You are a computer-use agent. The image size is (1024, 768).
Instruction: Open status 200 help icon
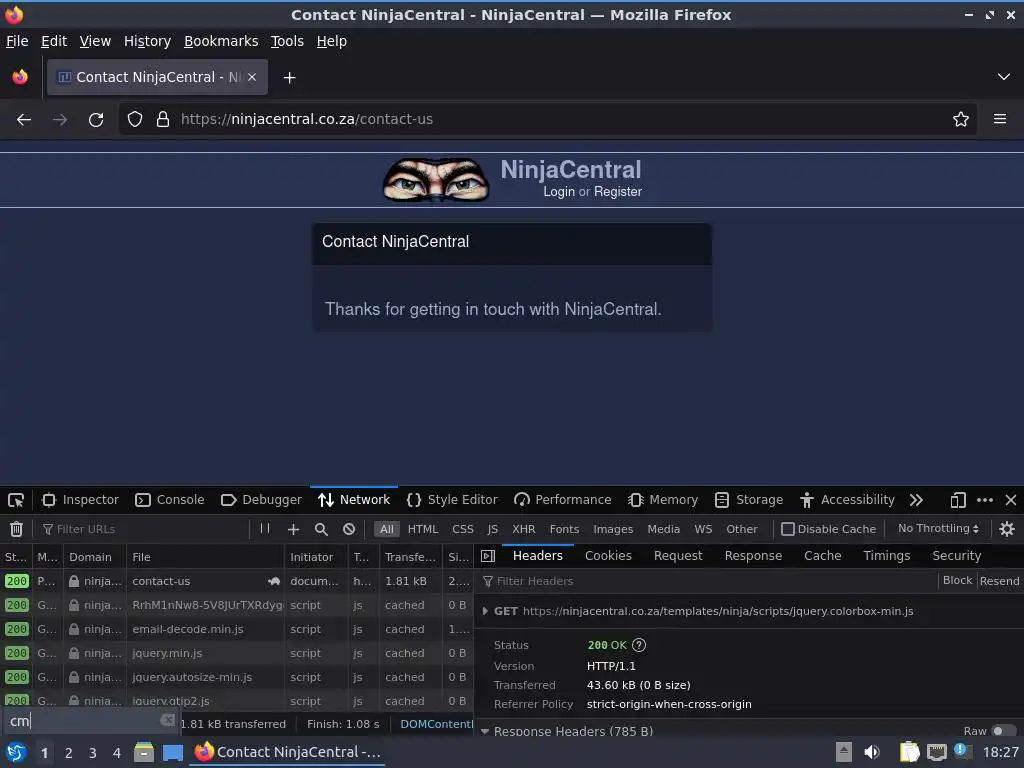tap(639, 645)
